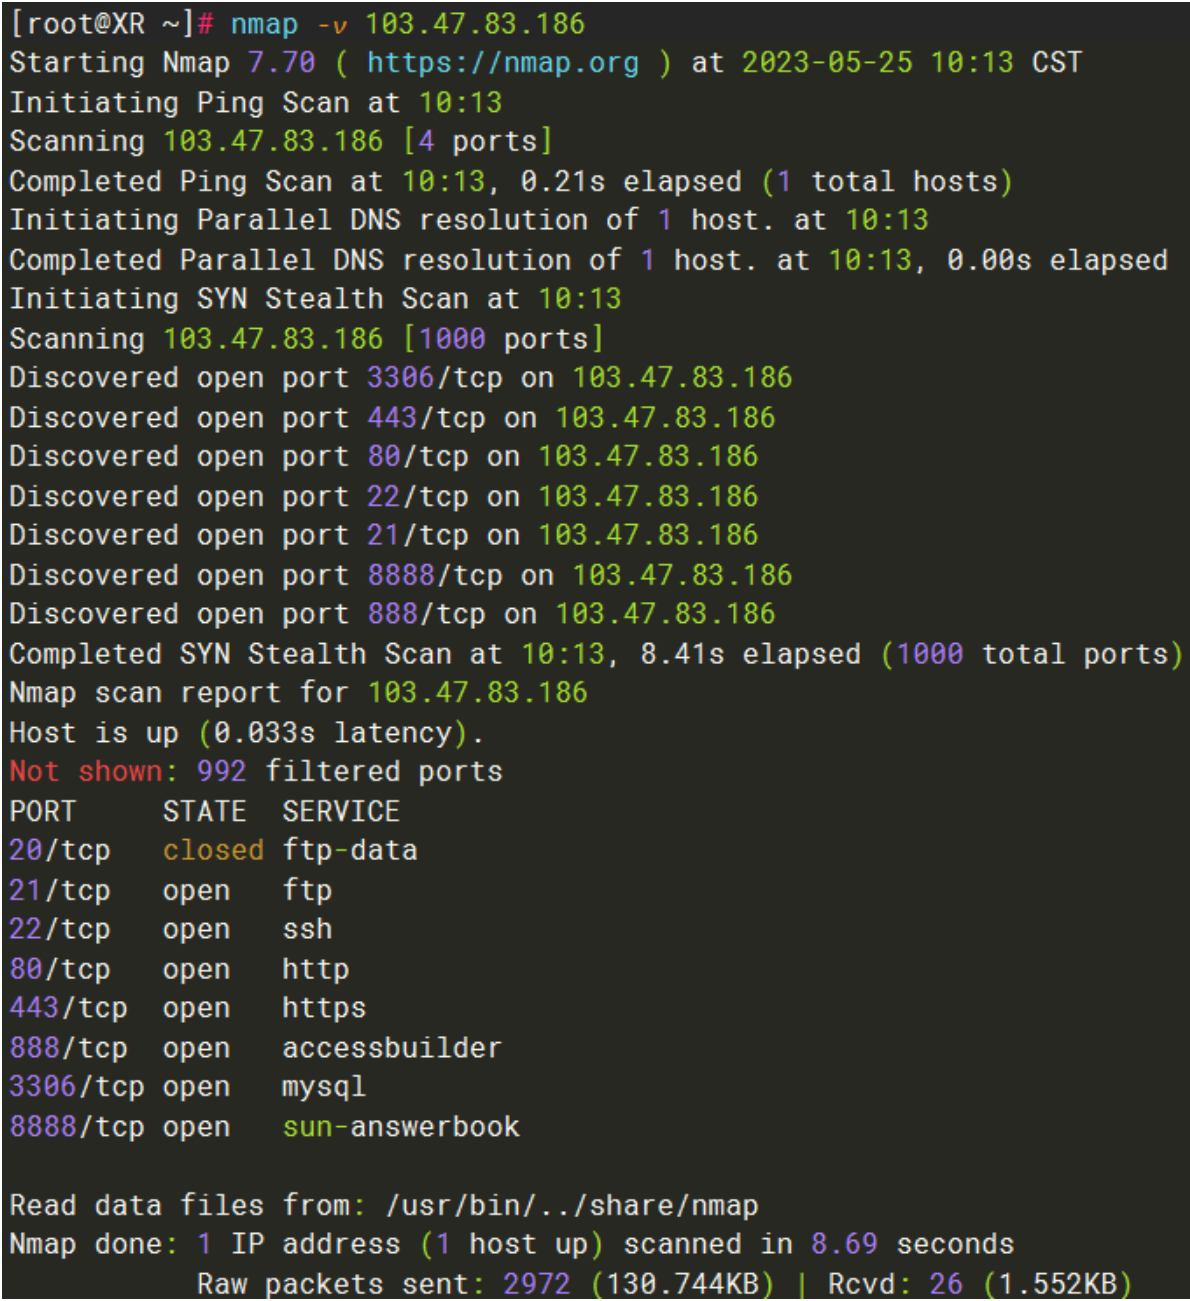Click the ftp-data service name
Viewport: 1190px width, 1301px height.
[x=350, y=850]
